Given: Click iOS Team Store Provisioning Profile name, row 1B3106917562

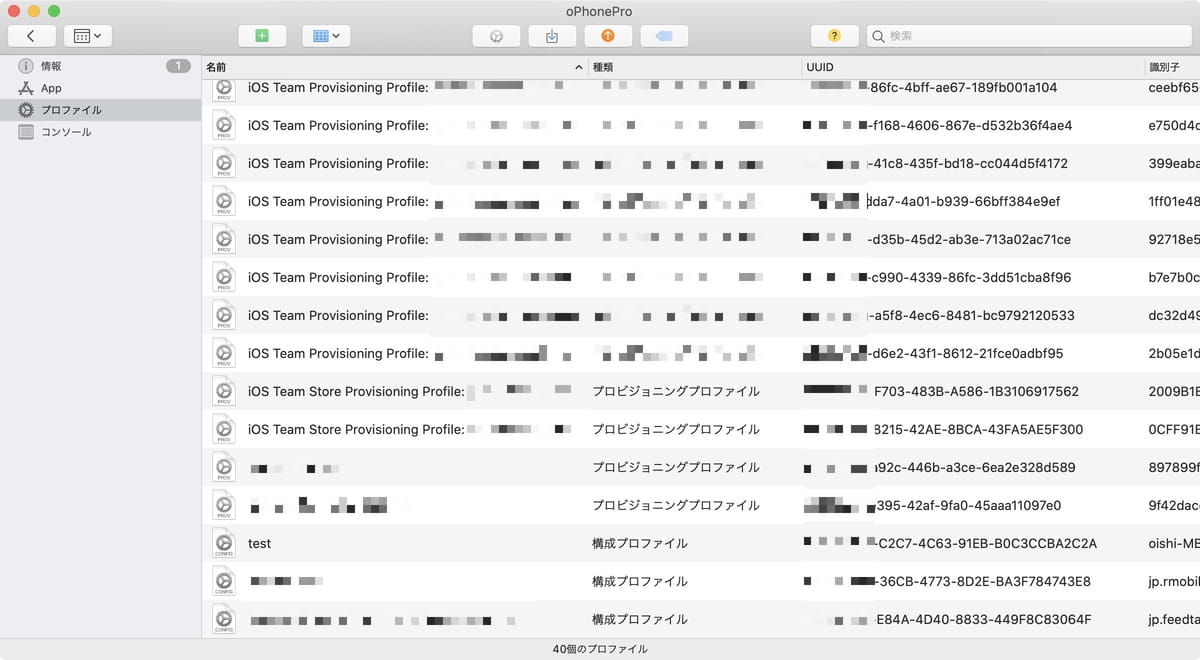Looking at the screenshot, I should click(356, 391).
